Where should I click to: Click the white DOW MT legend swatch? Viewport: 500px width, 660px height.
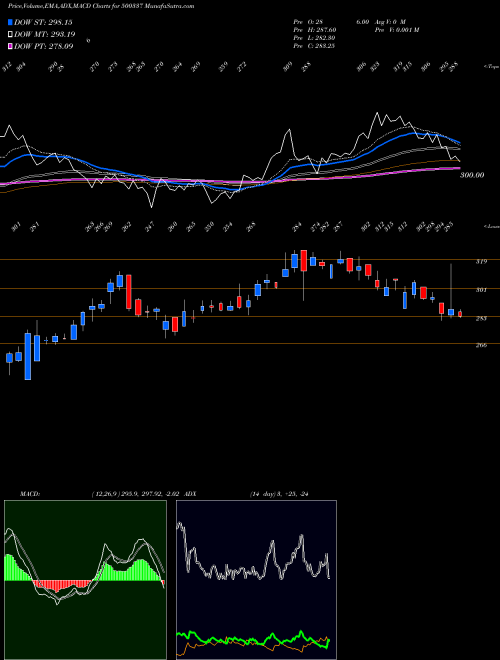click(10, 34)
